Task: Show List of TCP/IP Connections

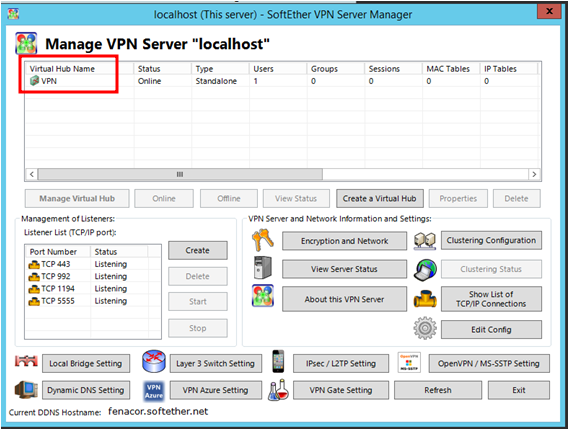Action: pyautogui.click(x=491, y=299)
